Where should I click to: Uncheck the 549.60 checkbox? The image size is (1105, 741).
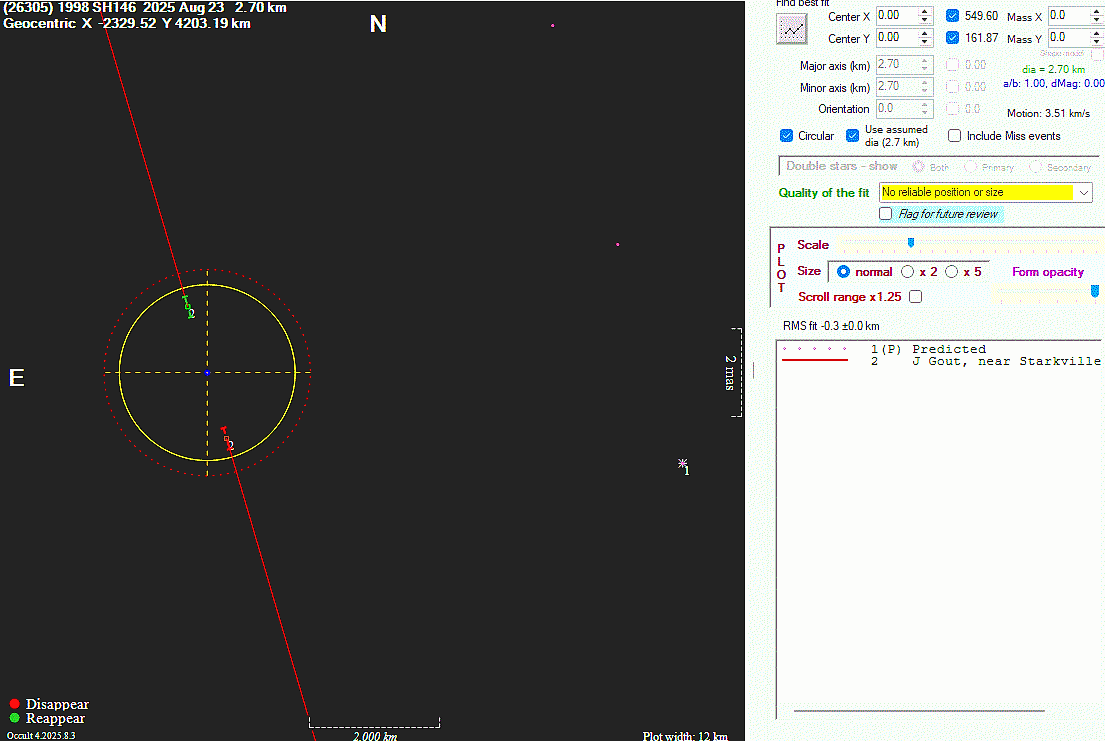coord(952,16)
